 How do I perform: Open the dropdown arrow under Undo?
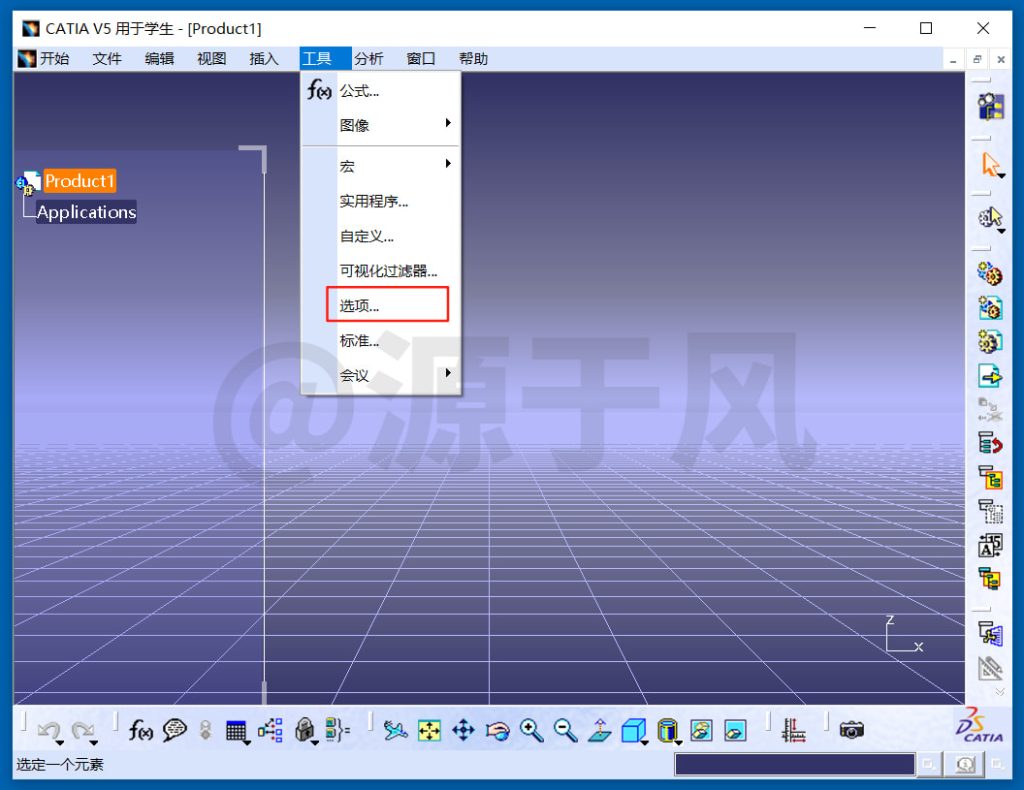tap(59, 743)
